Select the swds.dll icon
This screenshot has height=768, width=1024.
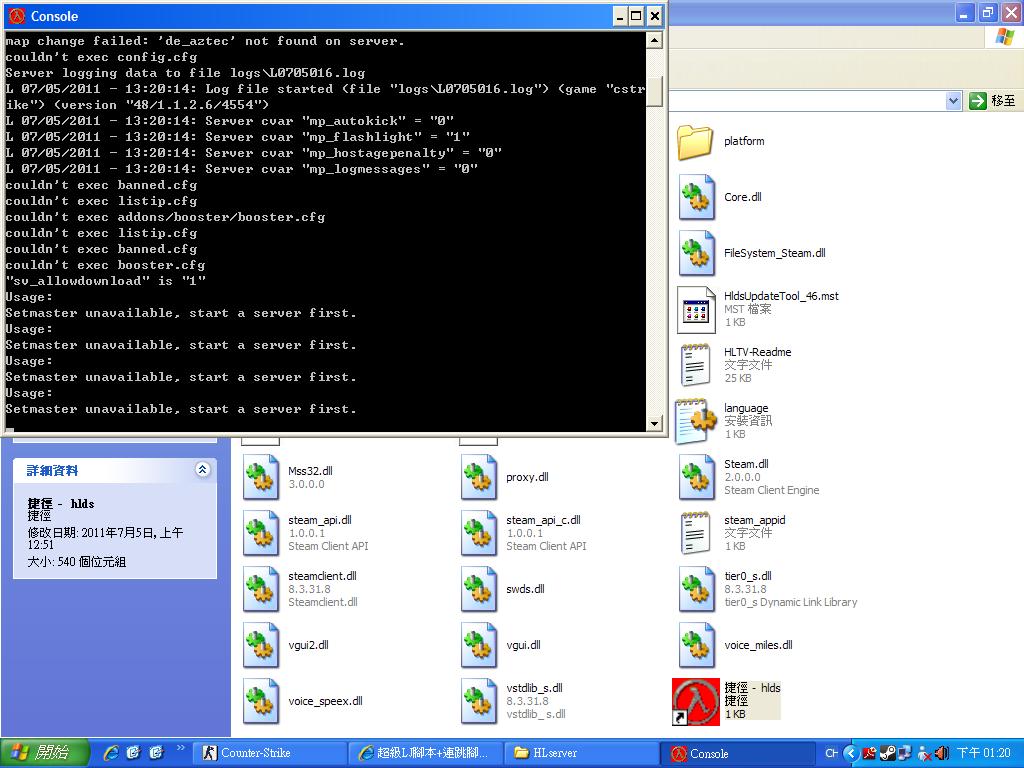coord(479,590)
